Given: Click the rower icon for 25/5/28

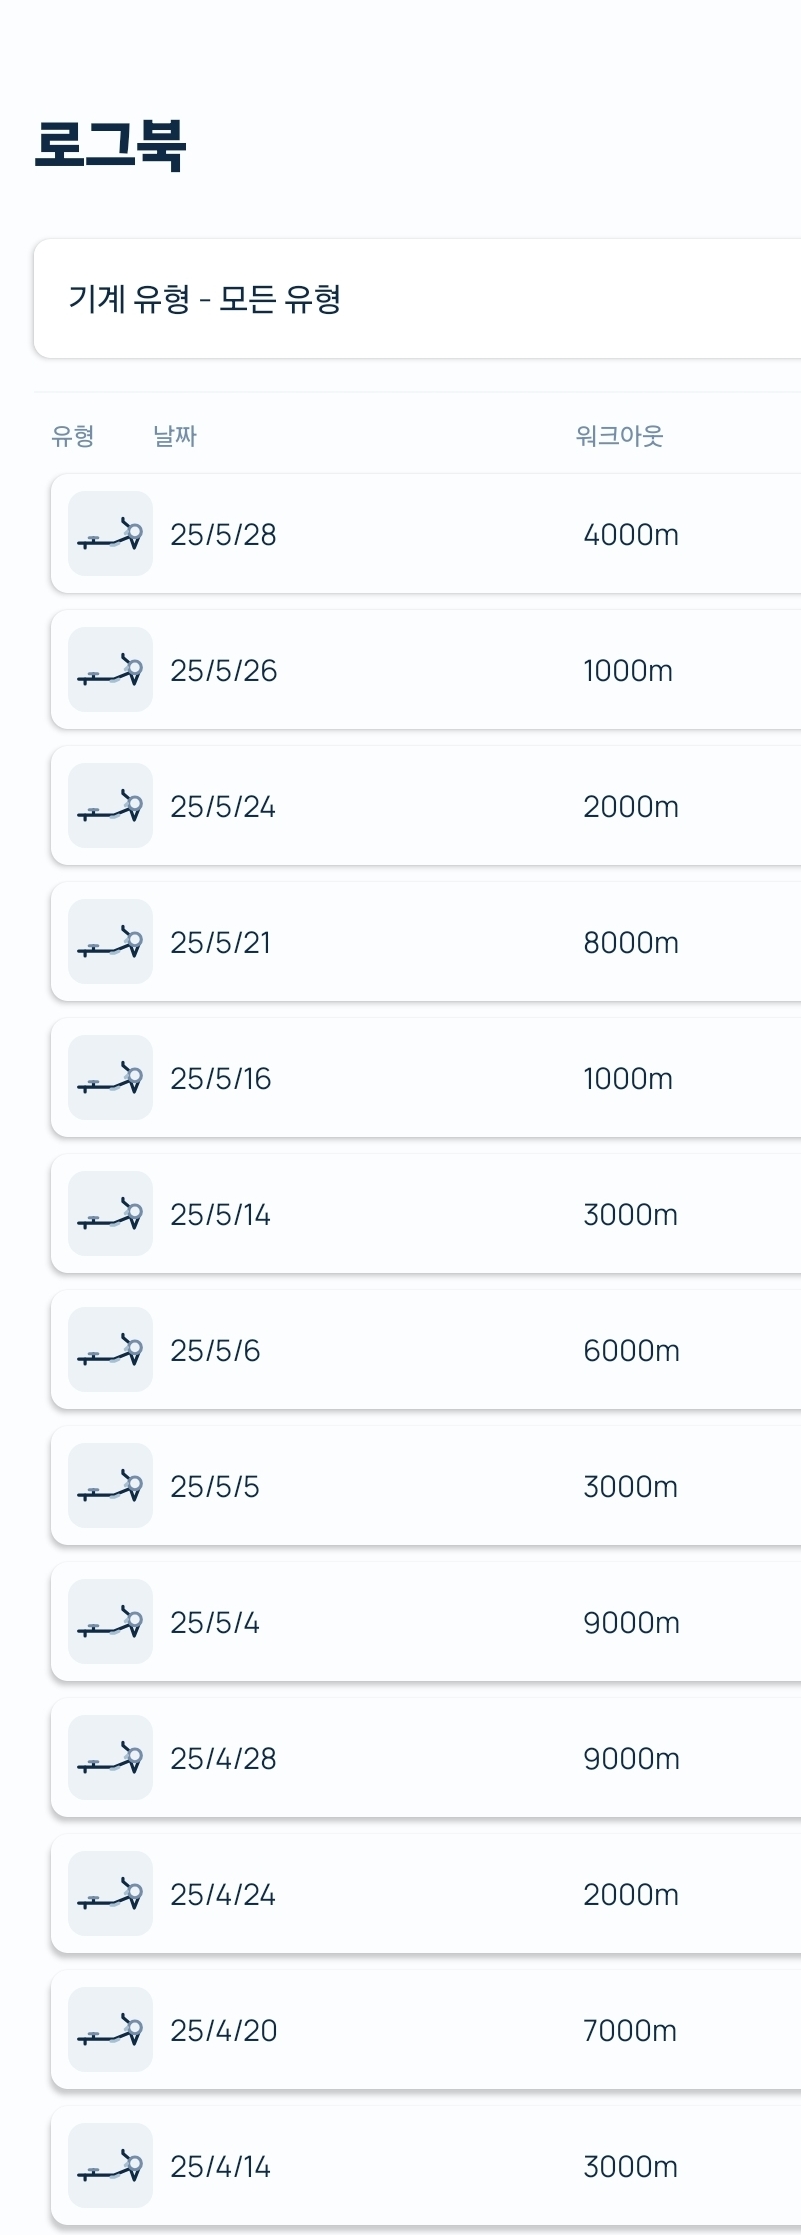Looking at the screenshot, I should [110, 534].
